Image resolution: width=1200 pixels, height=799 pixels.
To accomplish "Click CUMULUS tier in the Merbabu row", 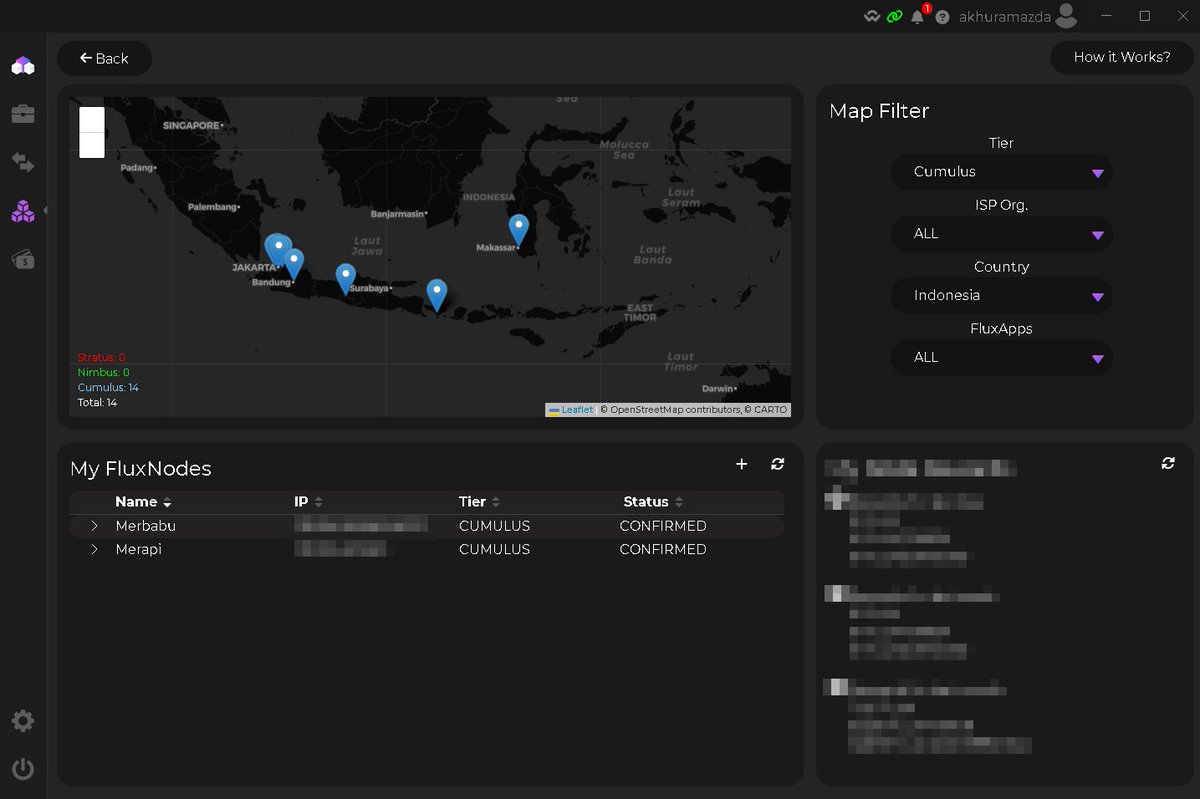I will point(494,526).
